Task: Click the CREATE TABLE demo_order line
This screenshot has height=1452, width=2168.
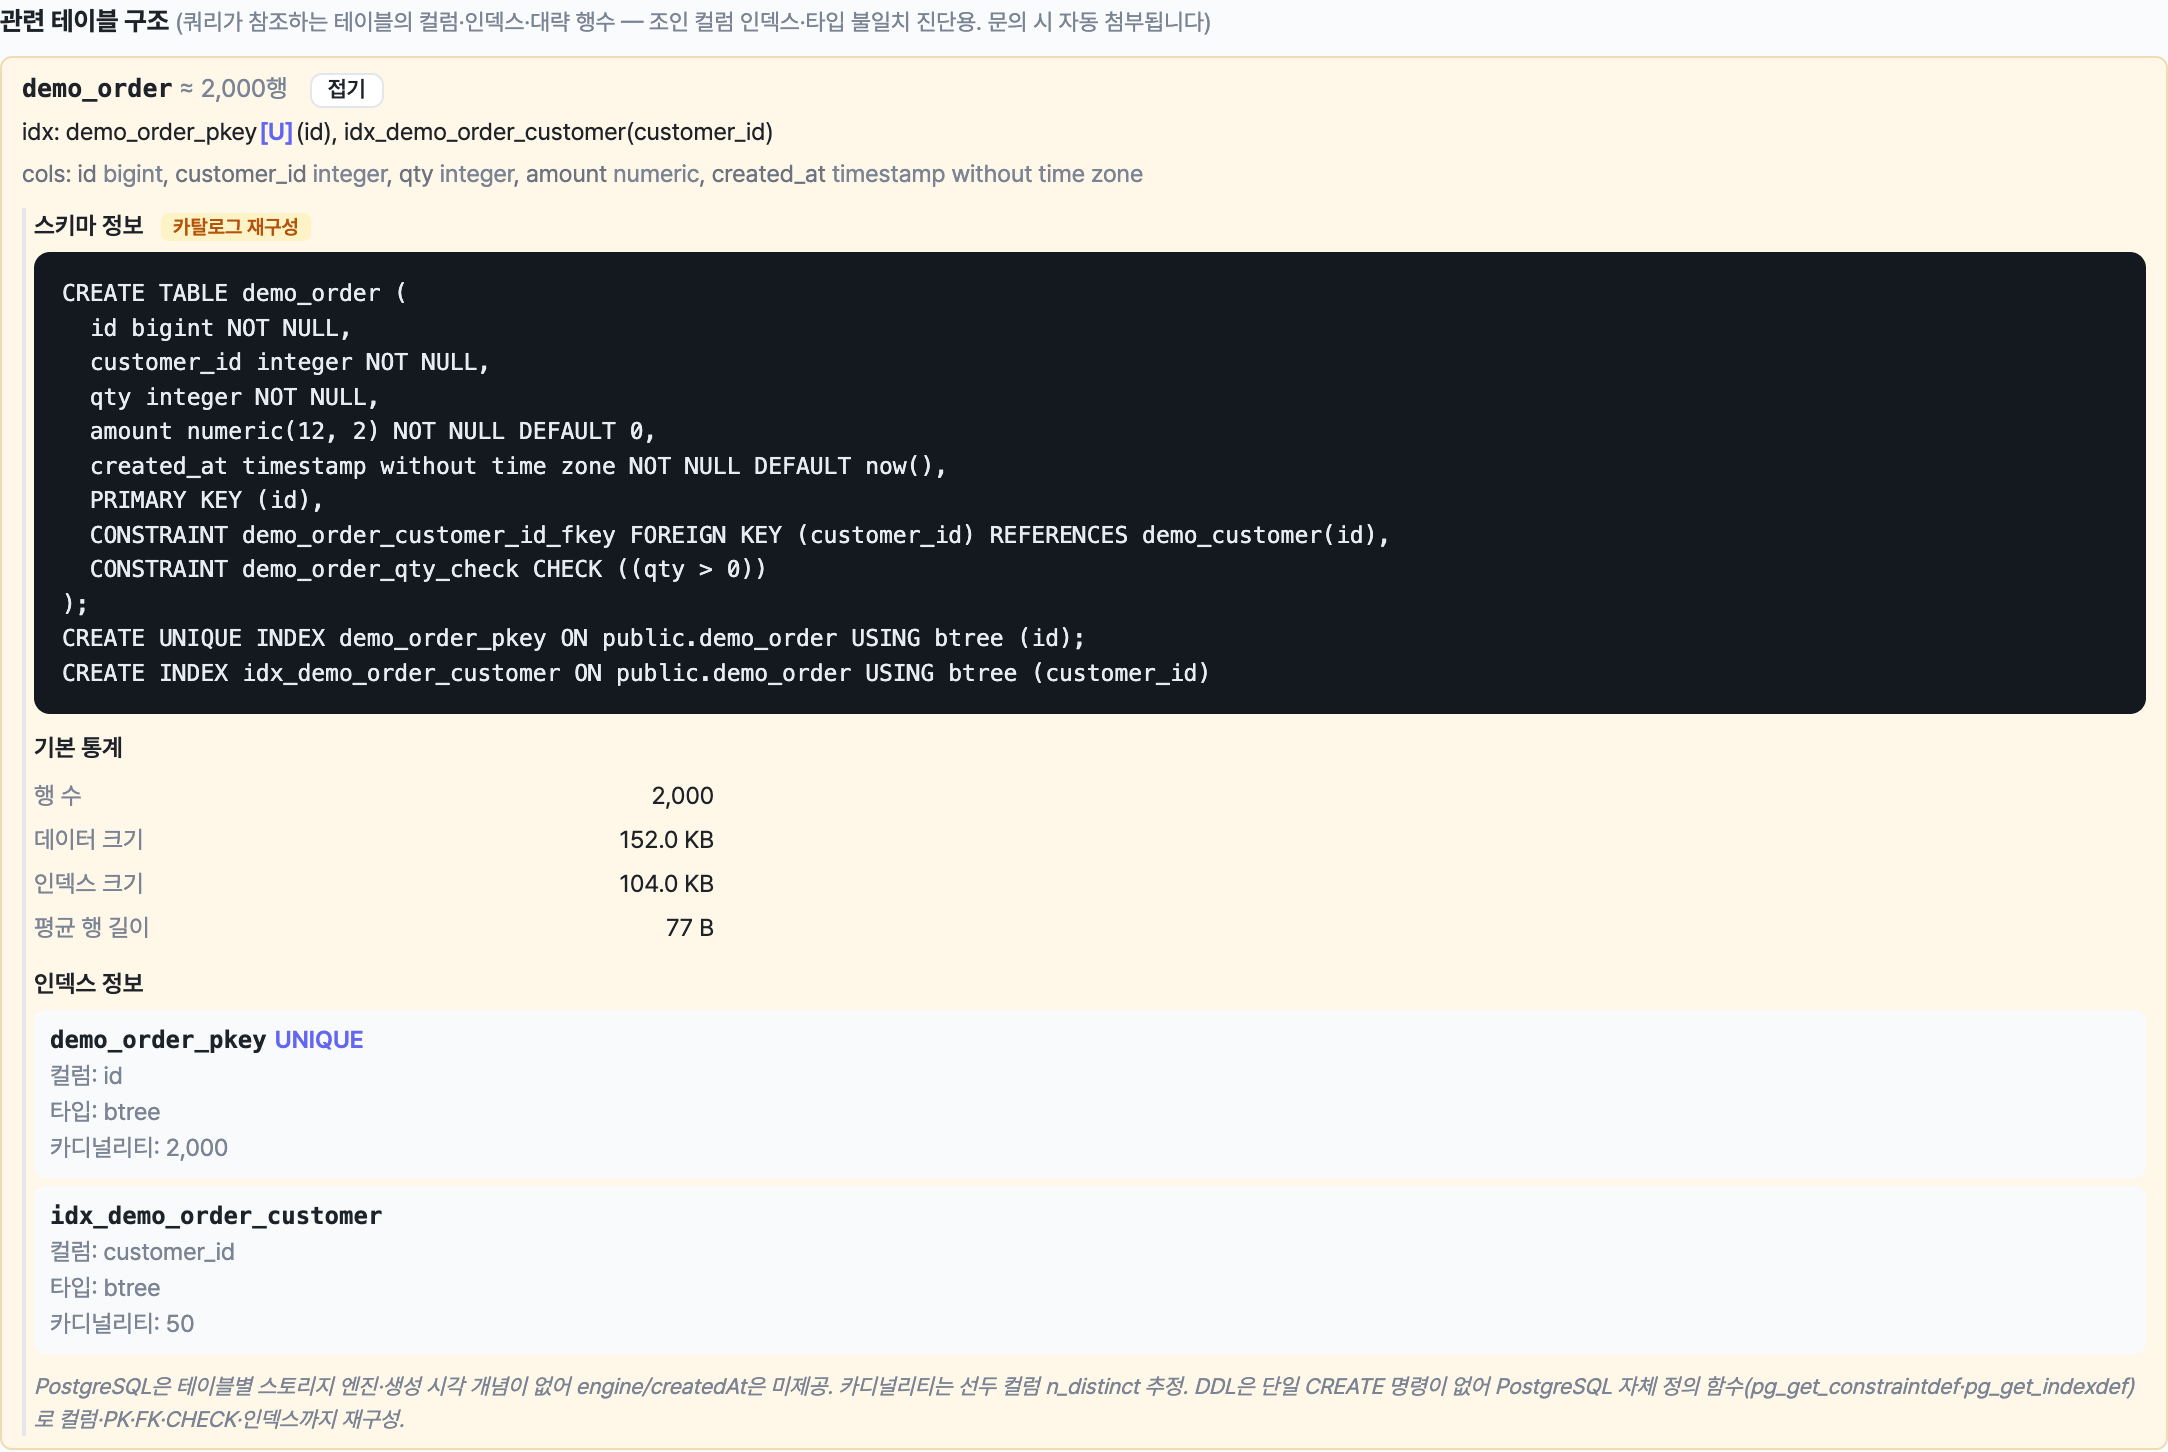Action: (x=235, y=293)
